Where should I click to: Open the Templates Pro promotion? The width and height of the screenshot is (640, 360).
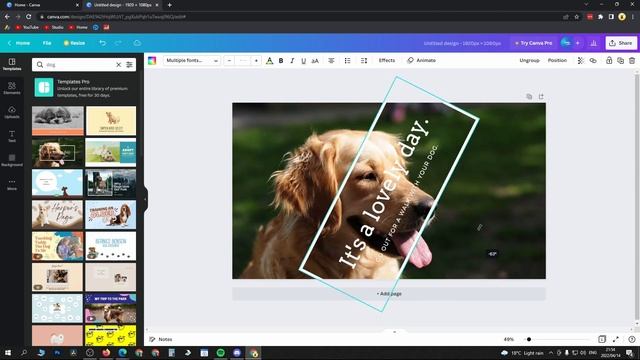point(84,88)
